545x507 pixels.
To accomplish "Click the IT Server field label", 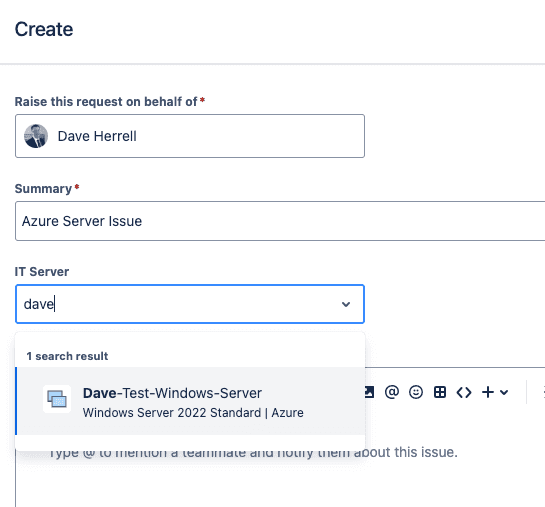I will pyautogui.click(x=42, y=272).
